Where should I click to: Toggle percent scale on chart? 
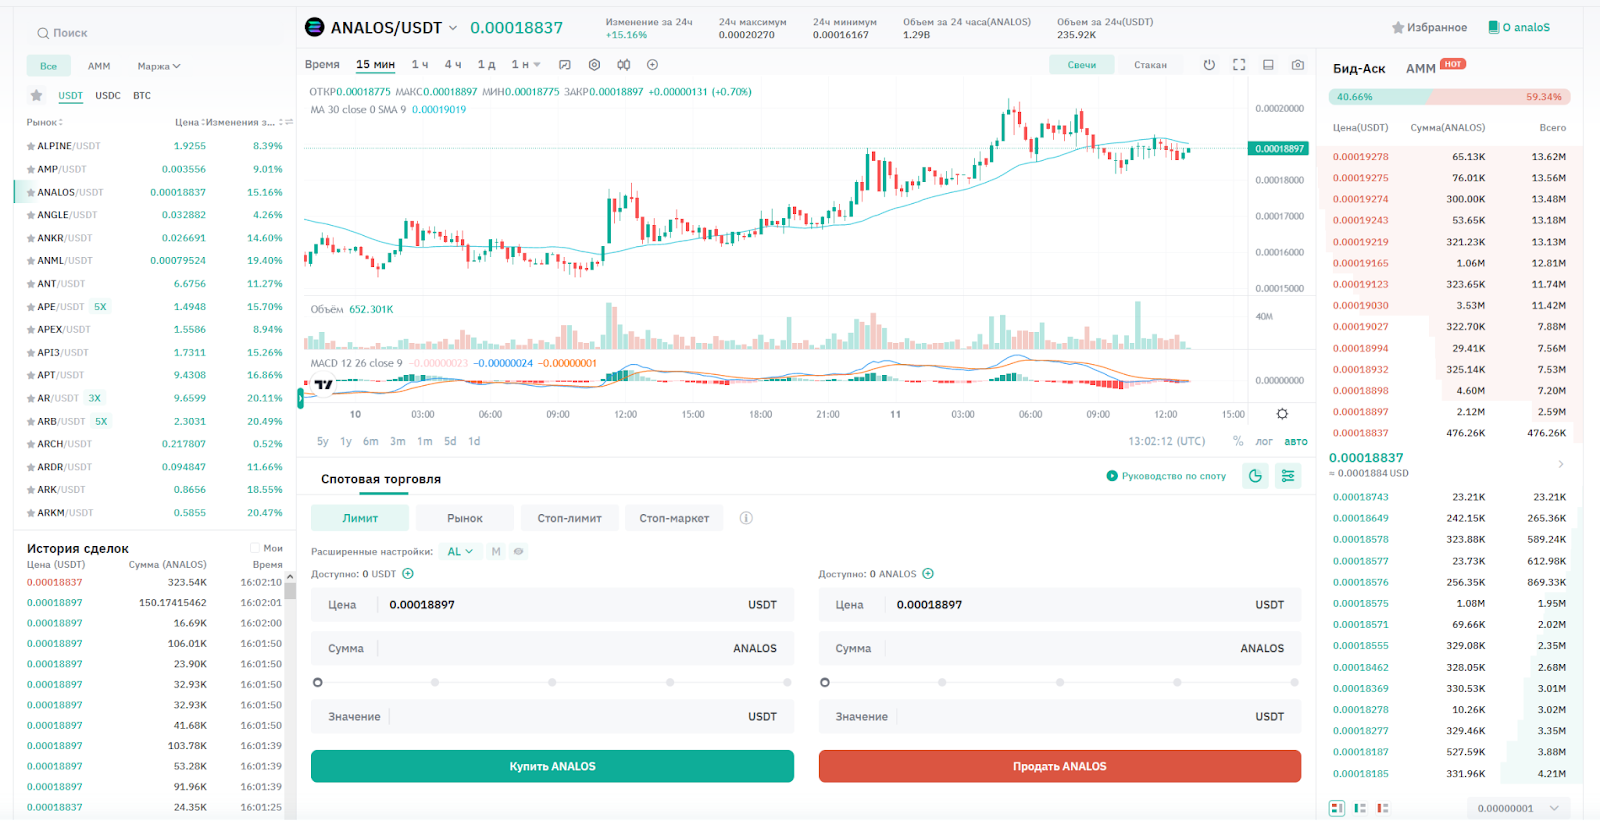pyautogui.click(x=1238, y=441)
